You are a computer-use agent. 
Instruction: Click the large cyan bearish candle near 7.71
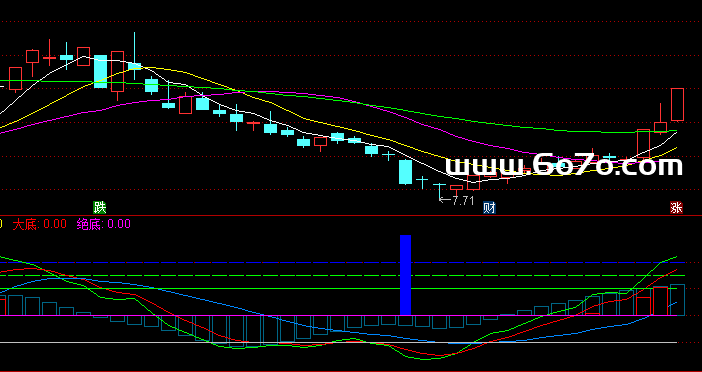coord(405,172)
